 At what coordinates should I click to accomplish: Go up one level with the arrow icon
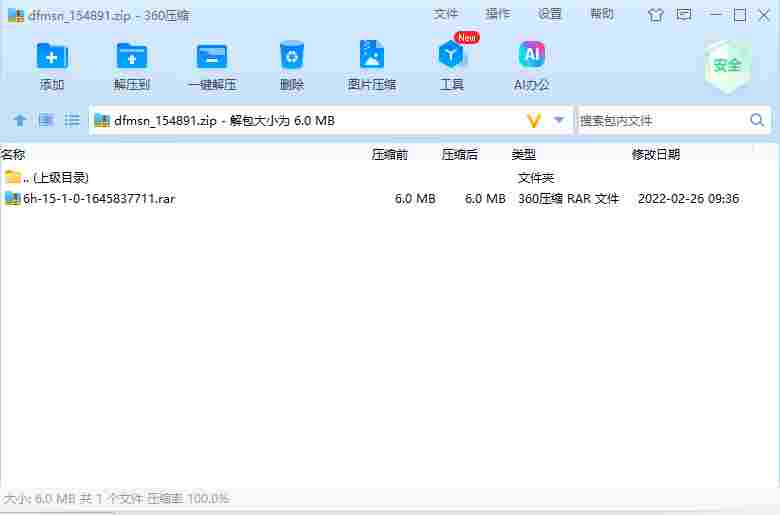(x=20, y=120)
